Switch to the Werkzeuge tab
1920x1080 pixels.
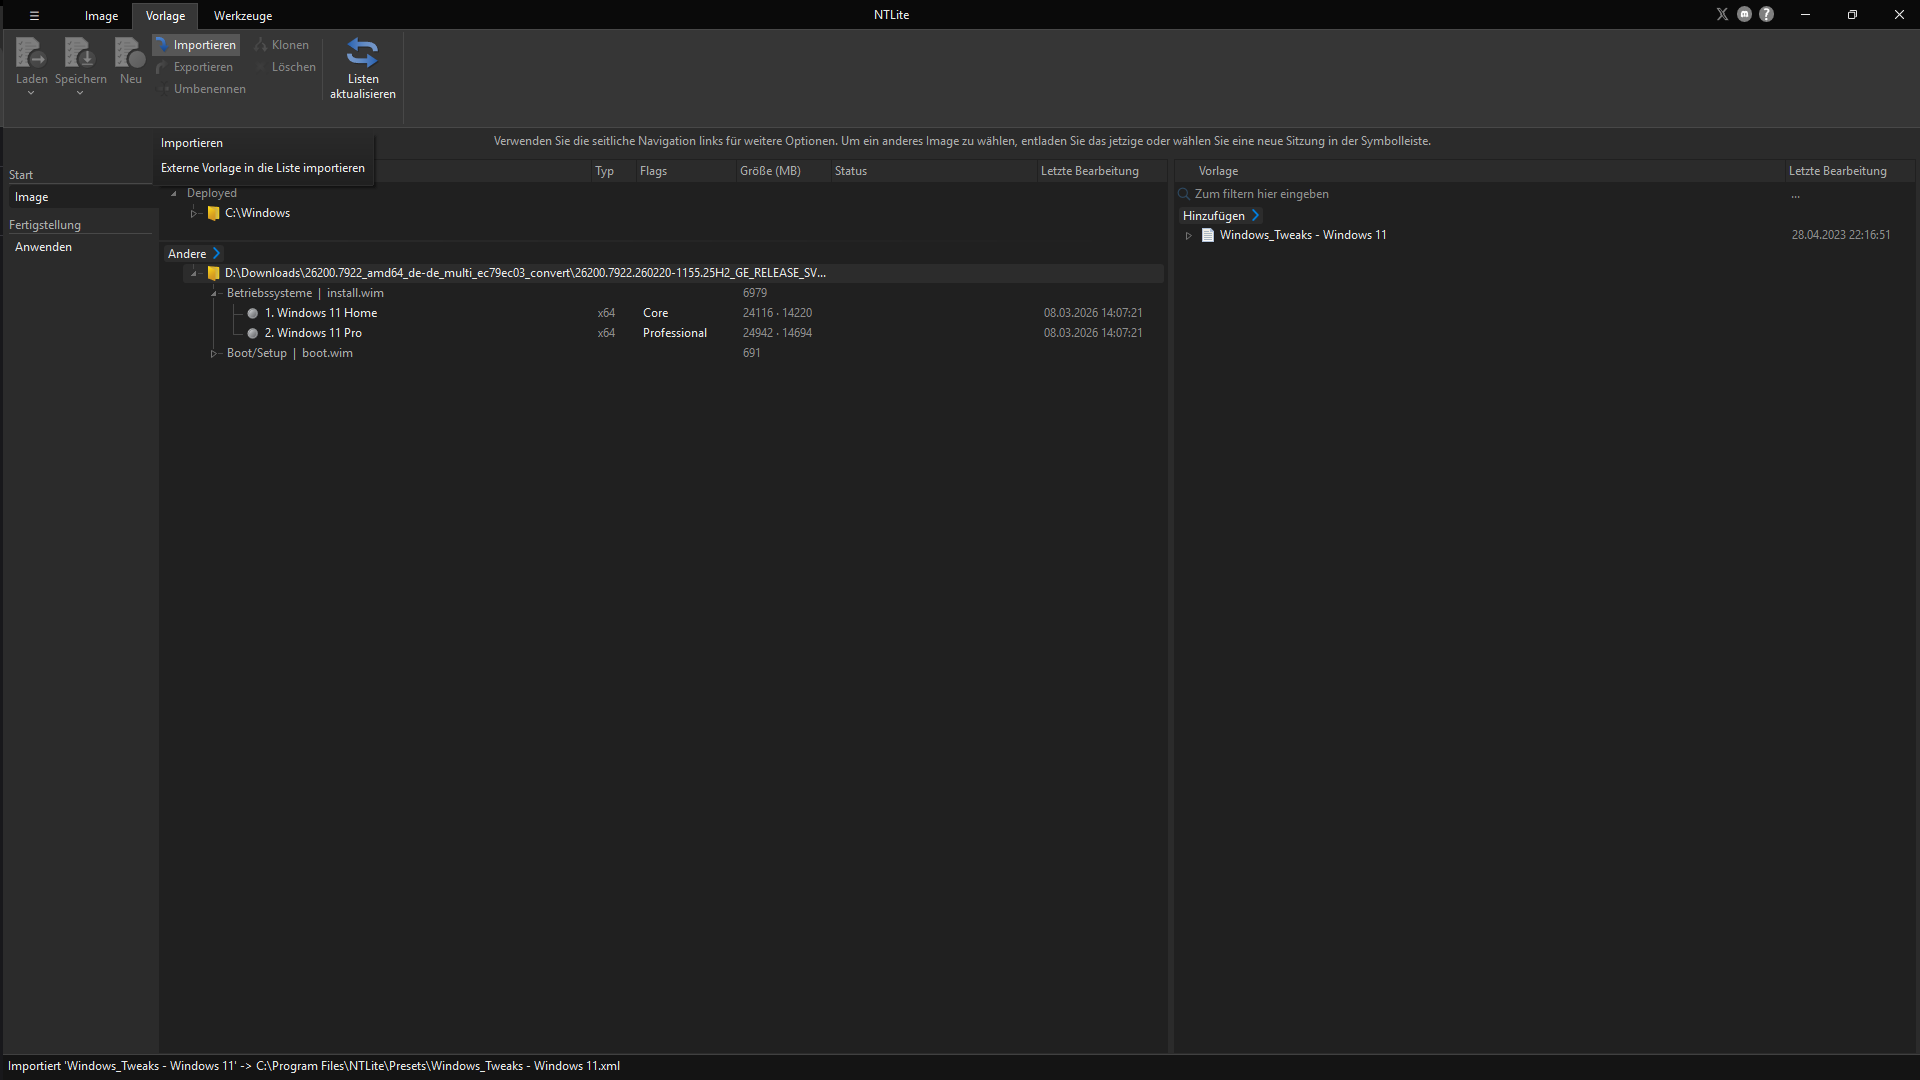coord(243,16)
